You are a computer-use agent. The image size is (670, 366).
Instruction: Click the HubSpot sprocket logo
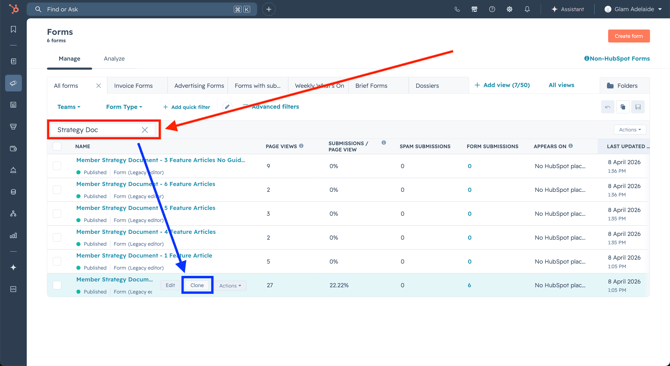[x=14, y=9]
